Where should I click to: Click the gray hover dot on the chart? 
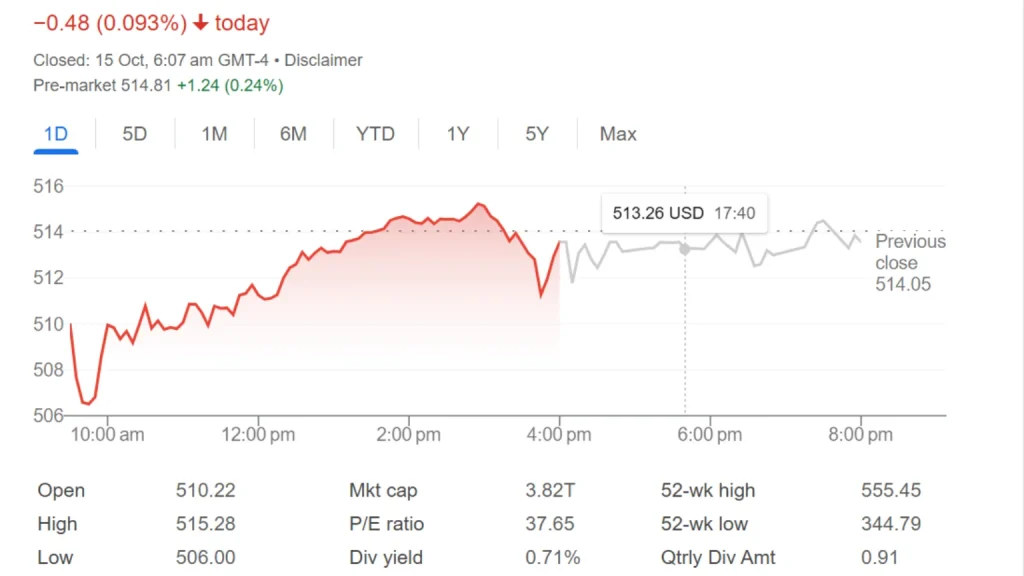685,248
